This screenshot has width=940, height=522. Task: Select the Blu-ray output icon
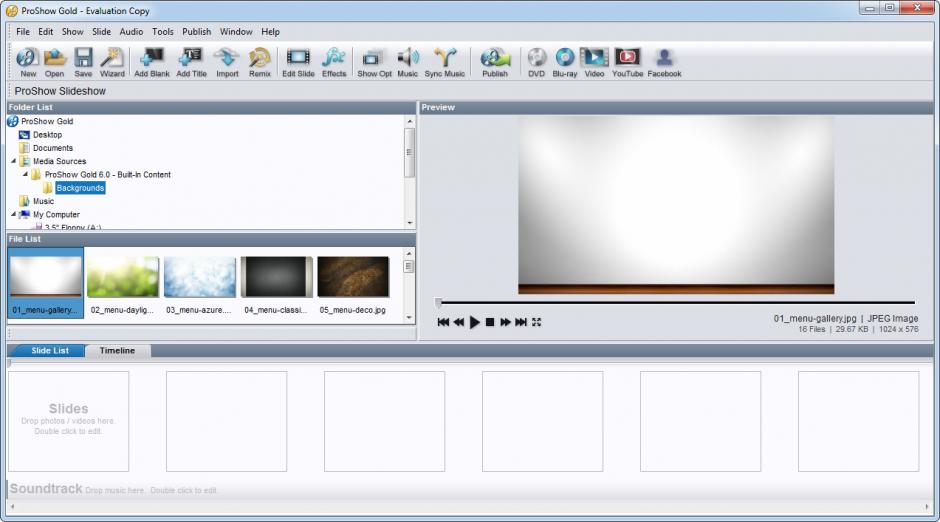click(565, 62)
